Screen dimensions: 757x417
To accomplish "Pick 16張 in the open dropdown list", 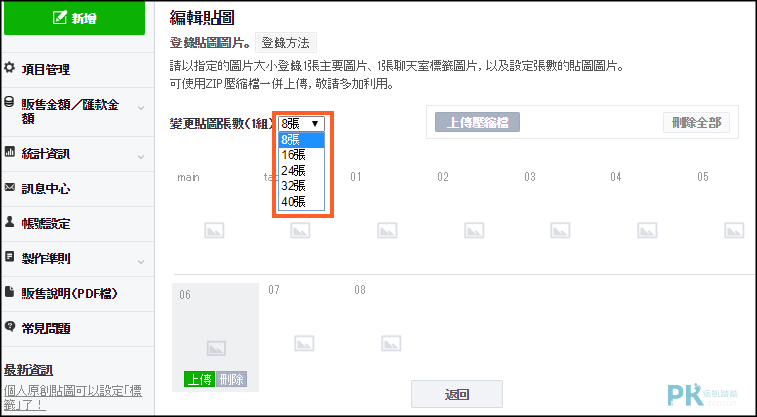I will point(301,155).
